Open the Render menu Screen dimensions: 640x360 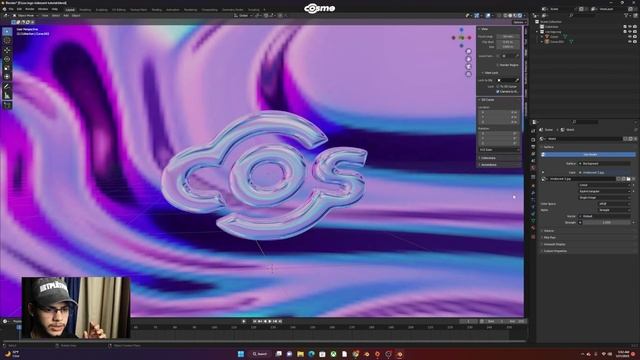click(30, 9)
